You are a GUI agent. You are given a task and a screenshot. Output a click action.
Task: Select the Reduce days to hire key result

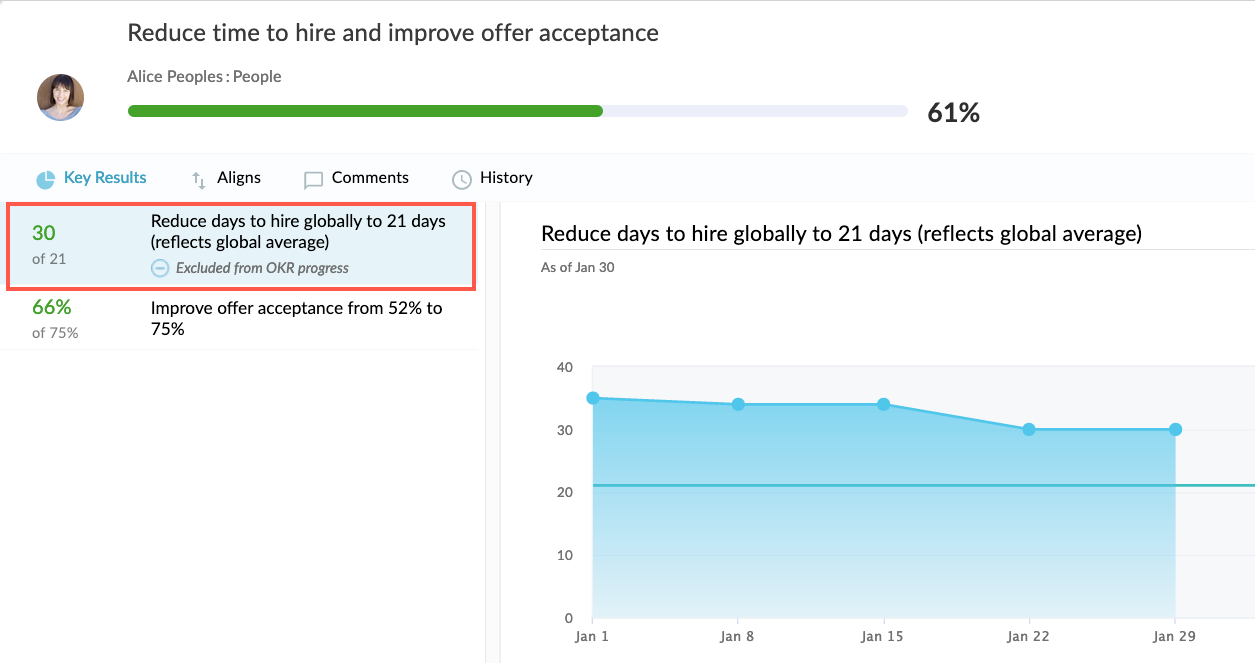pos(241,247)
